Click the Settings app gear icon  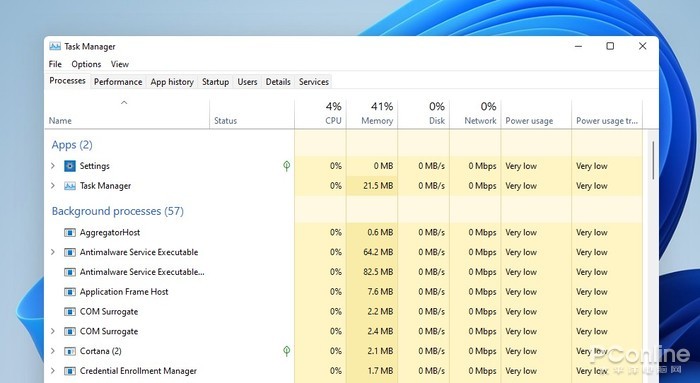tap(70, 166)
